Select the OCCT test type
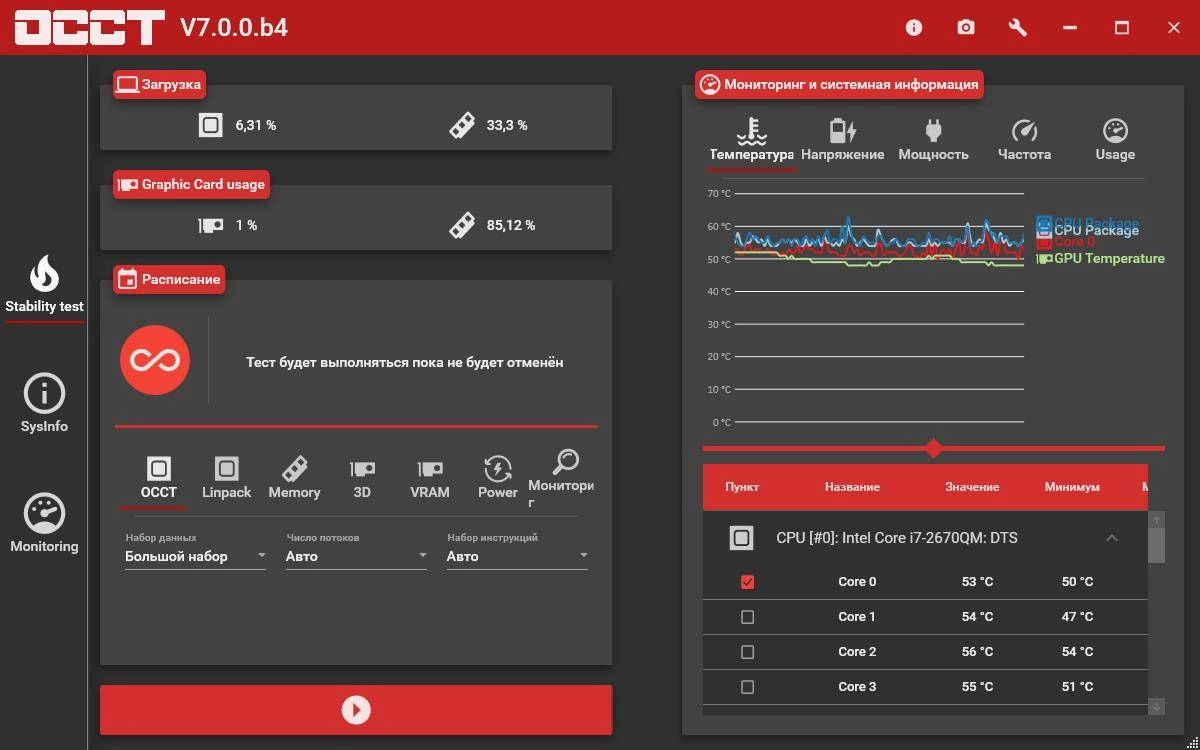 158,478
